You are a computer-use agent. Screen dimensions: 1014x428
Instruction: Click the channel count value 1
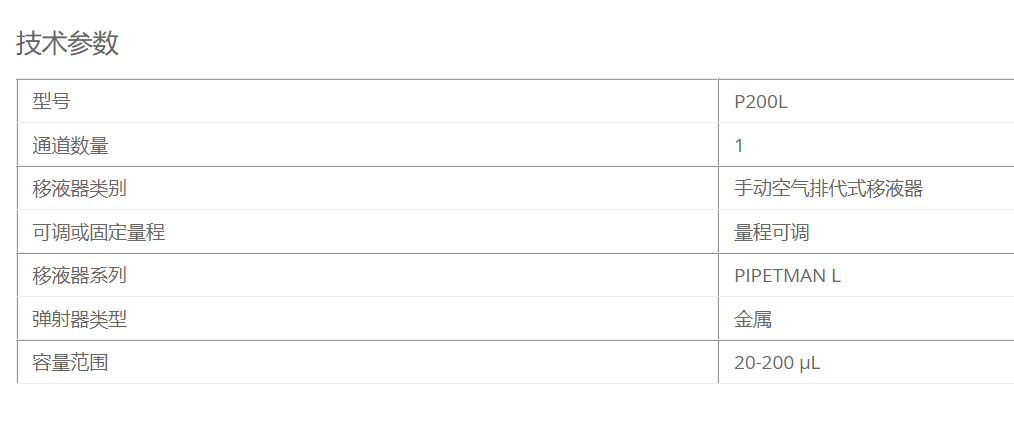coord(739,145)
